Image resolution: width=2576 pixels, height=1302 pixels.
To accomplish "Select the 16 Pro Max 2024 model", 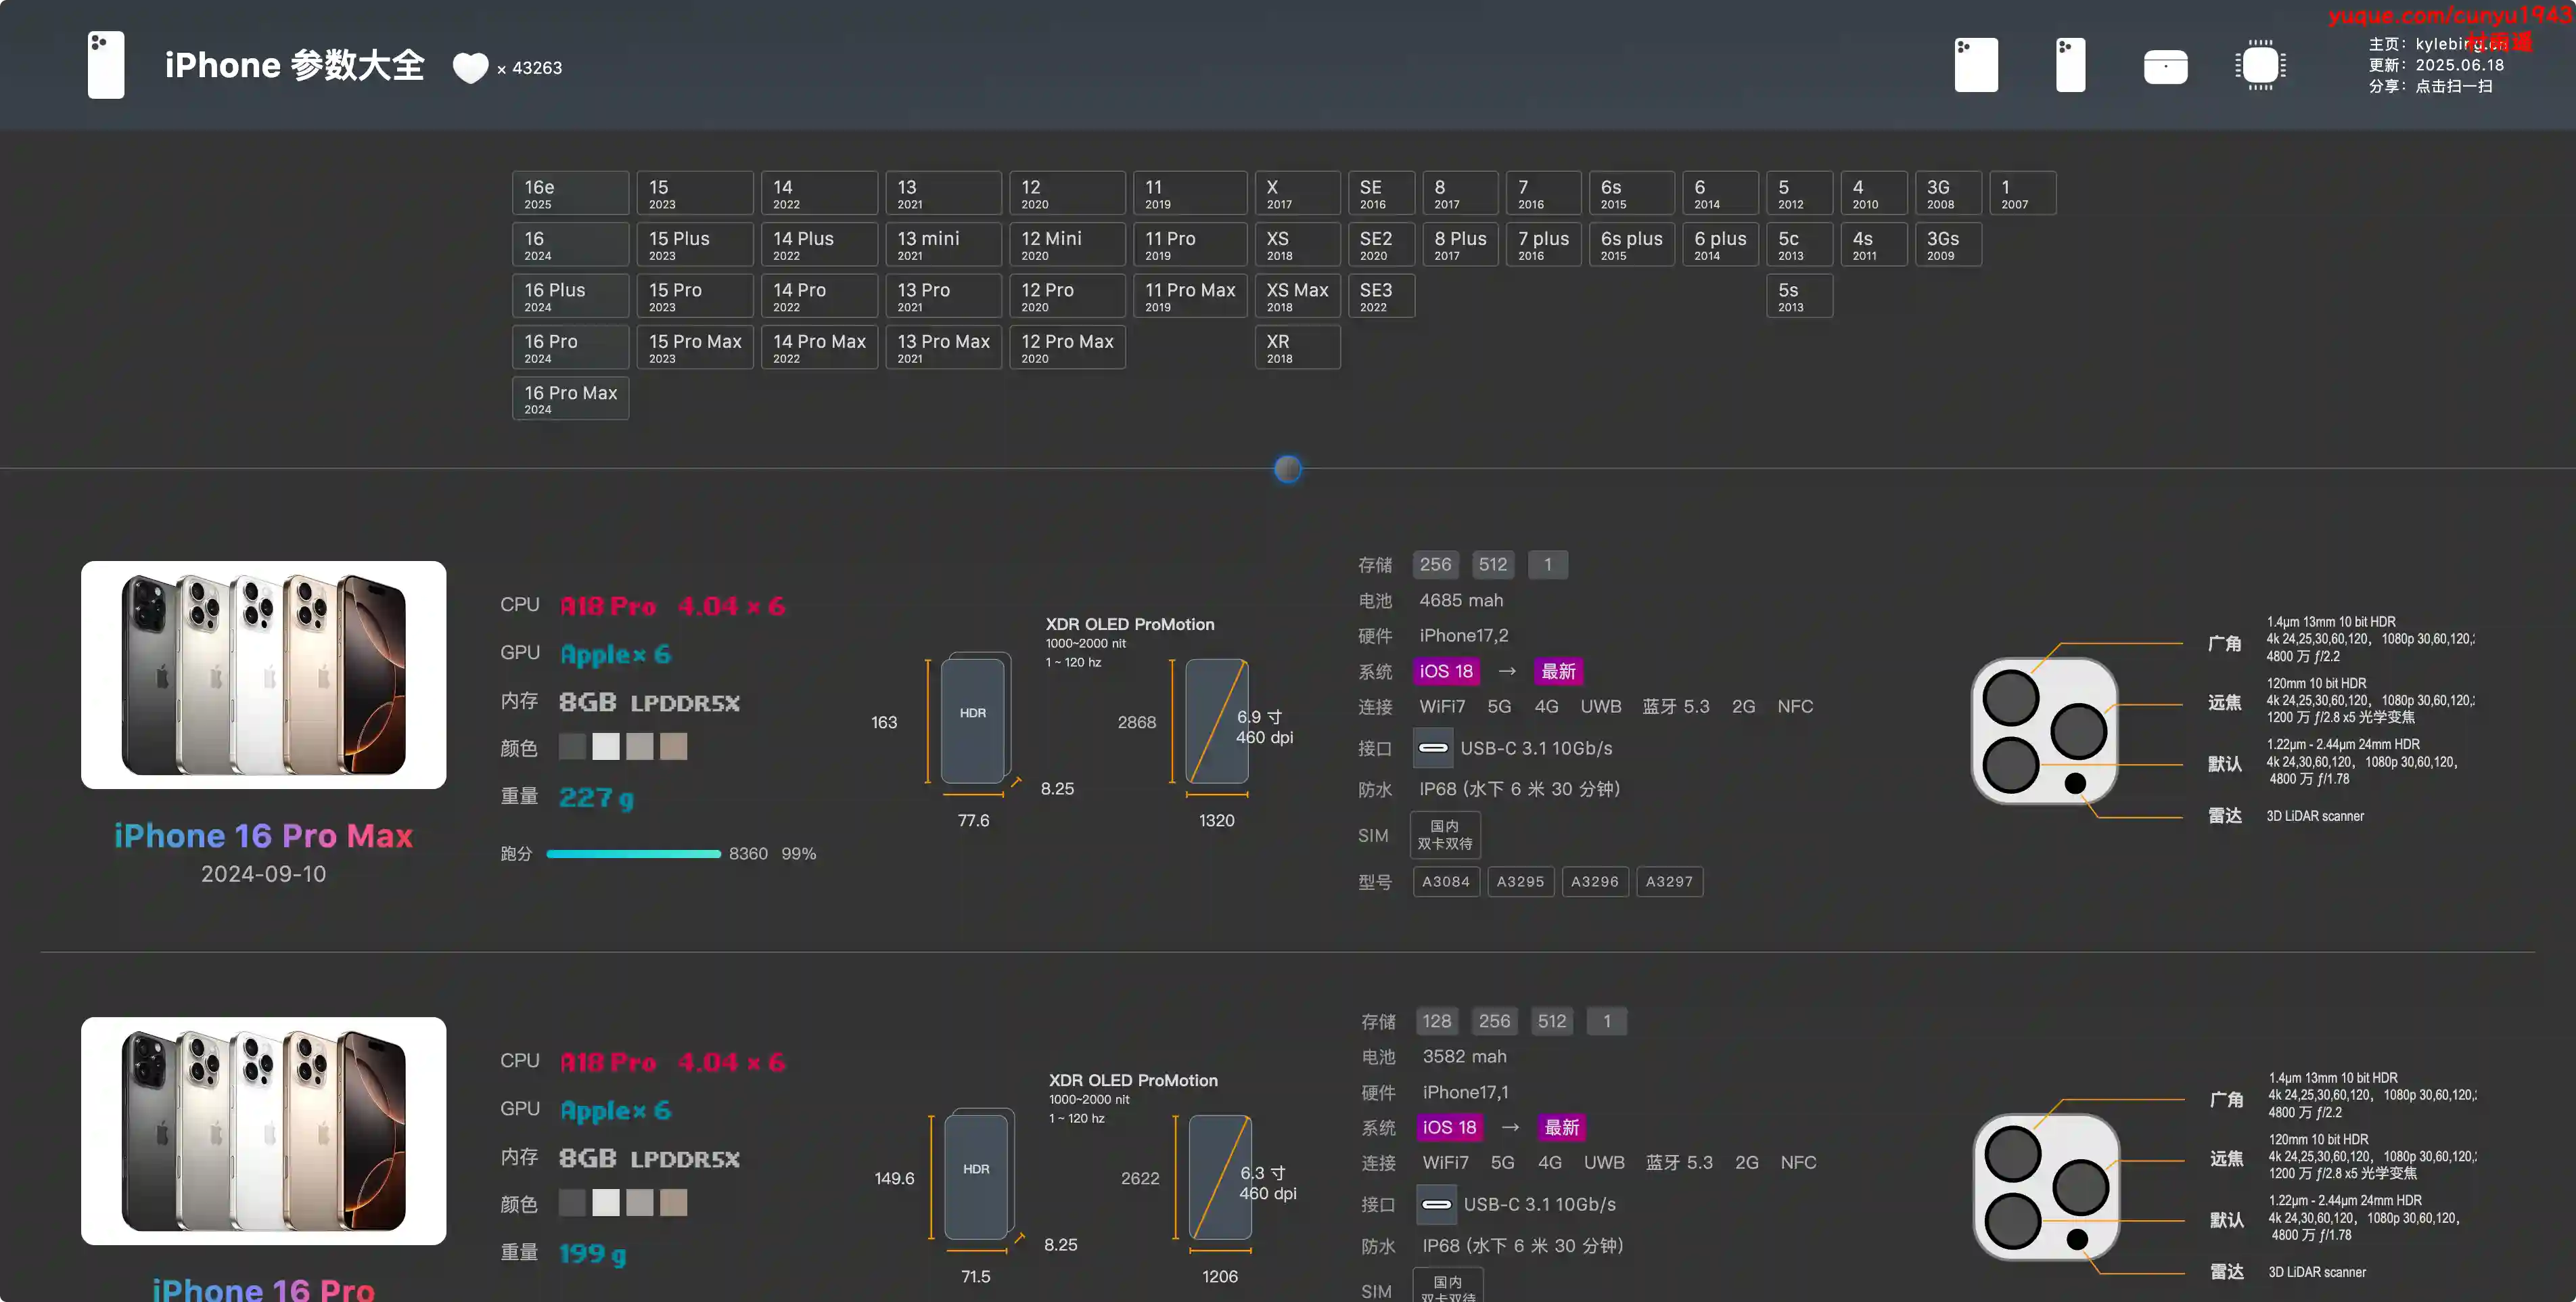I will (570, 398).
